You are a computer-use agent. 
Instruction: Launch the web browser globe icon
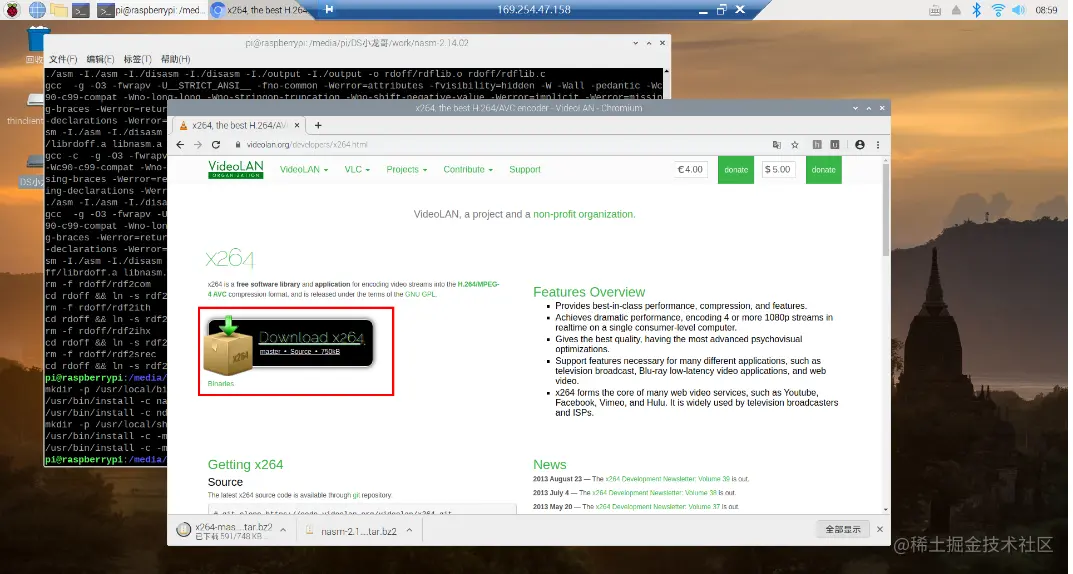coord(37,10)
